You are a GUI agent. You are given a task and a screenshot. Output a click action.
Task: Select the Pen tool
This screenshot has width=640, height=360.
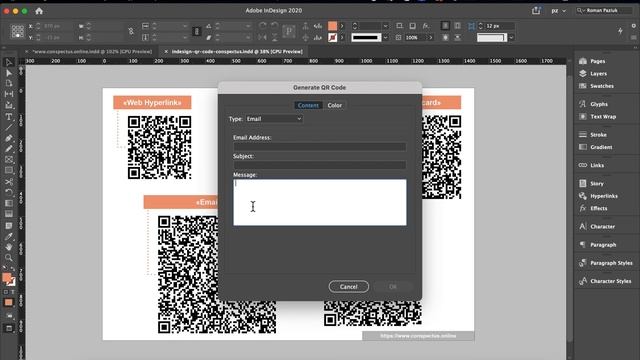[x=9, y=138]
